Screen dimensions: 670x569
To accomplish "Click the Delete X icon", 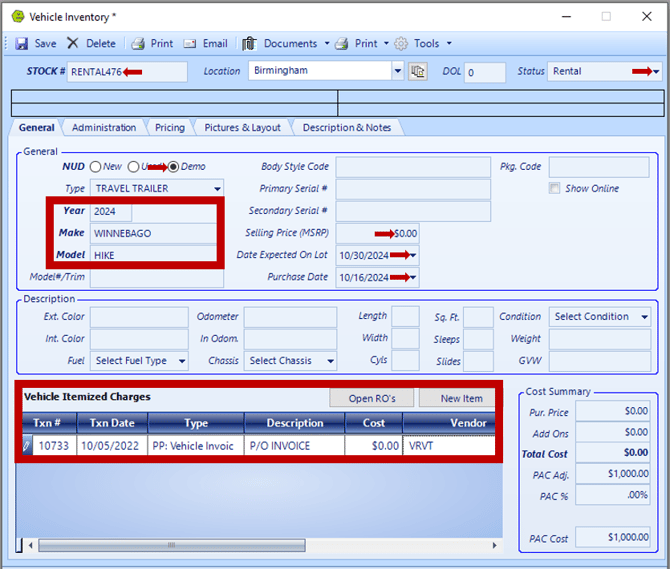I will click(x=73, y=44).
